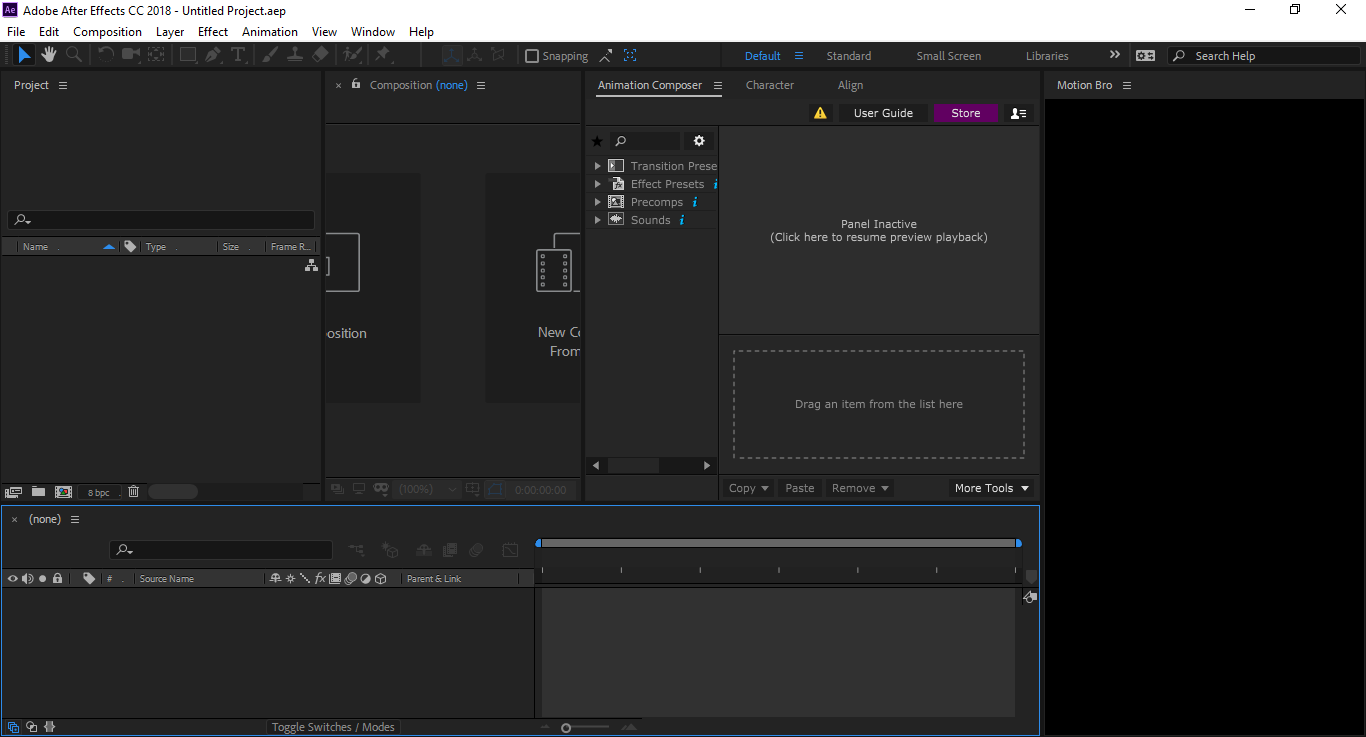Click the Composition Mini-Flowchart timeline icon

click(357, 550)
